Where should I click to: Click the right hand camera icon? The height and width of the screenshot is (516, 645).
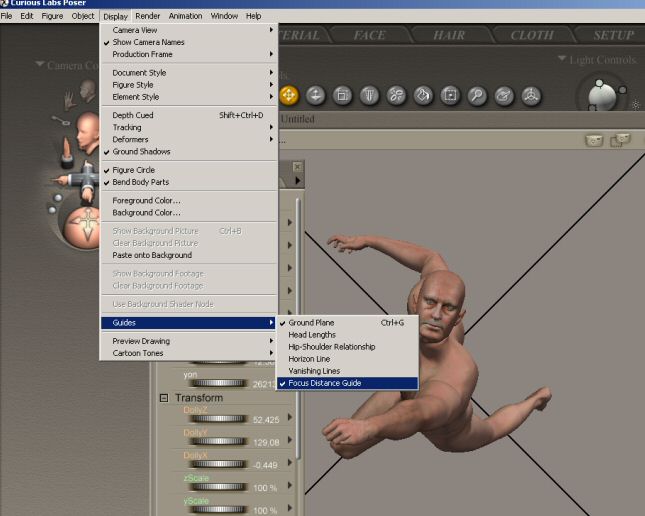click(x=69, y=100)
